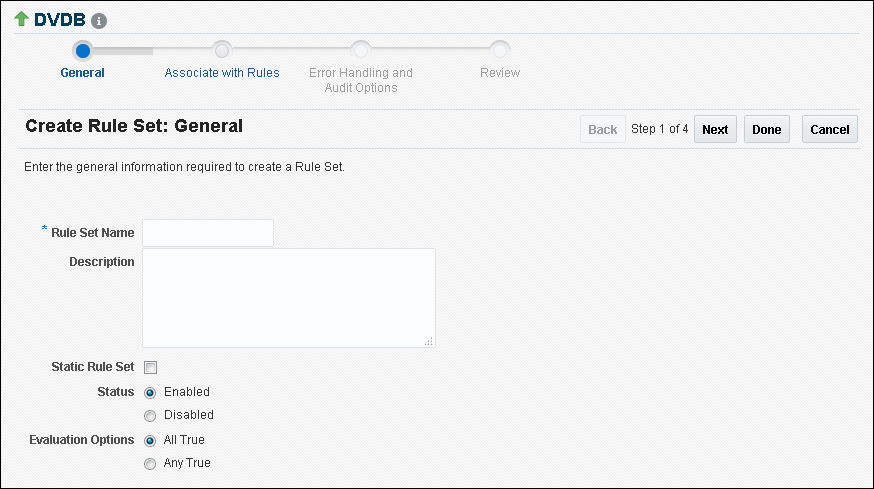Select All True evaluation option
This screenshot has height=489, width=874.
[151, 440]
